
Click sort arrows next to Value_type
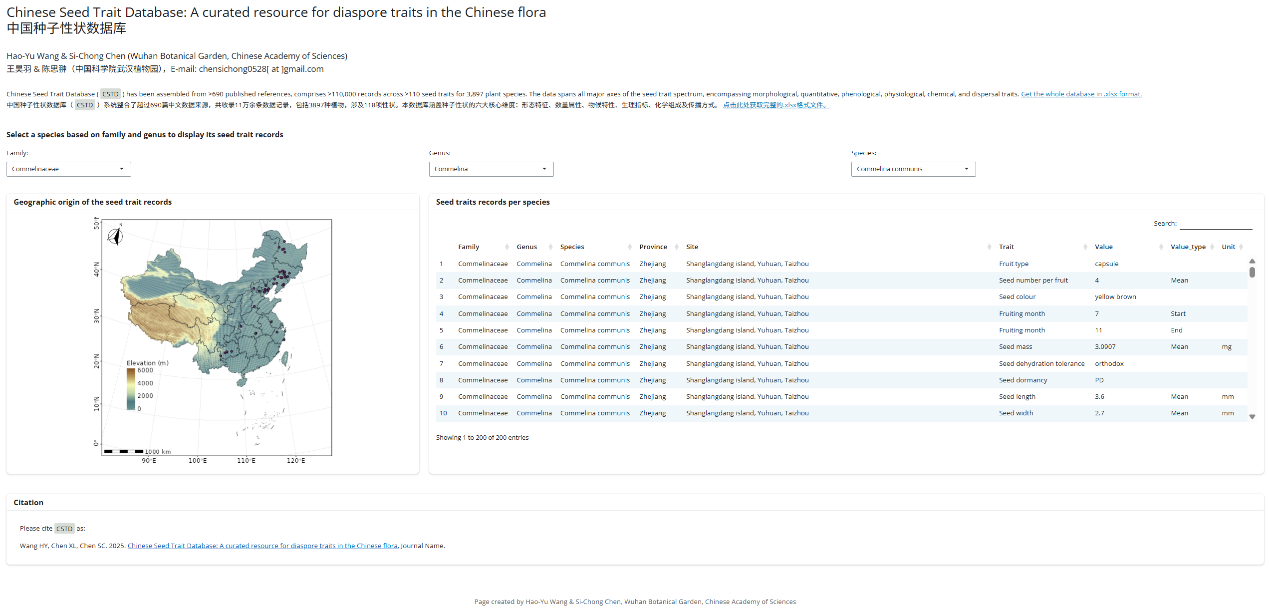[x=1213, y=247]
